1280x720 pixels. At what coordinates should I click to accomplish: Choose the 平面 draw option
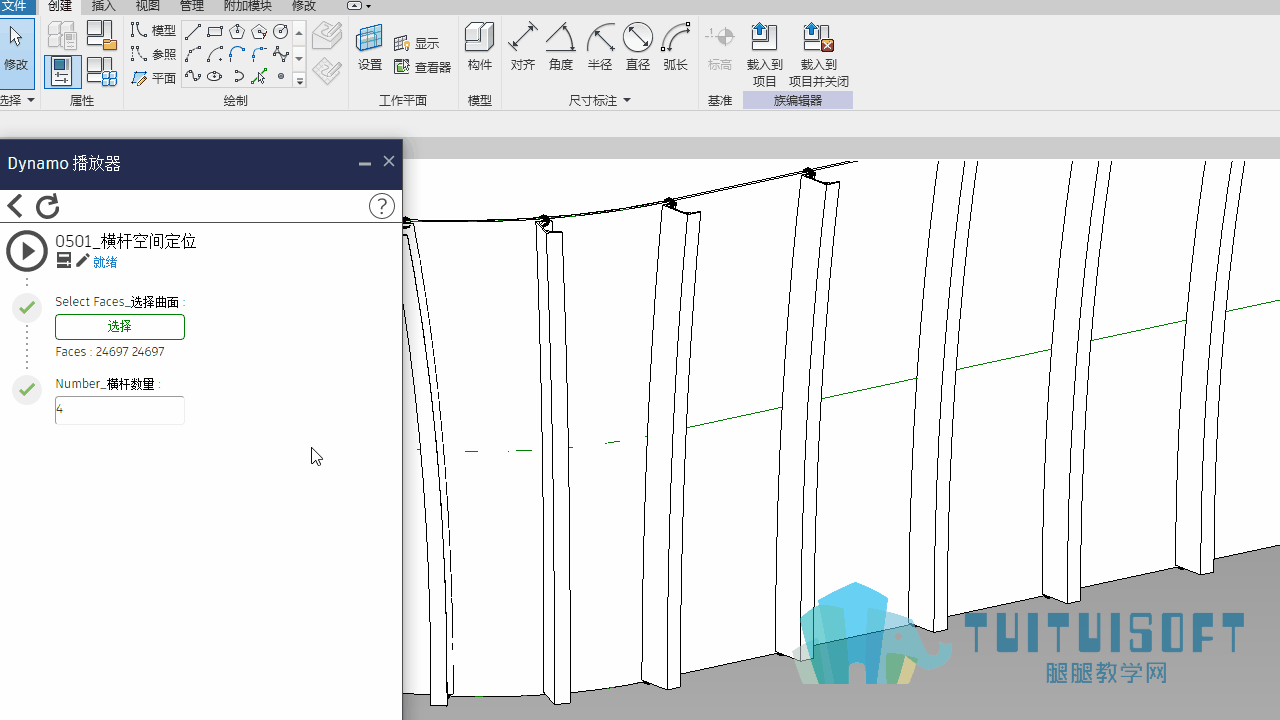(x=153, y=78)
